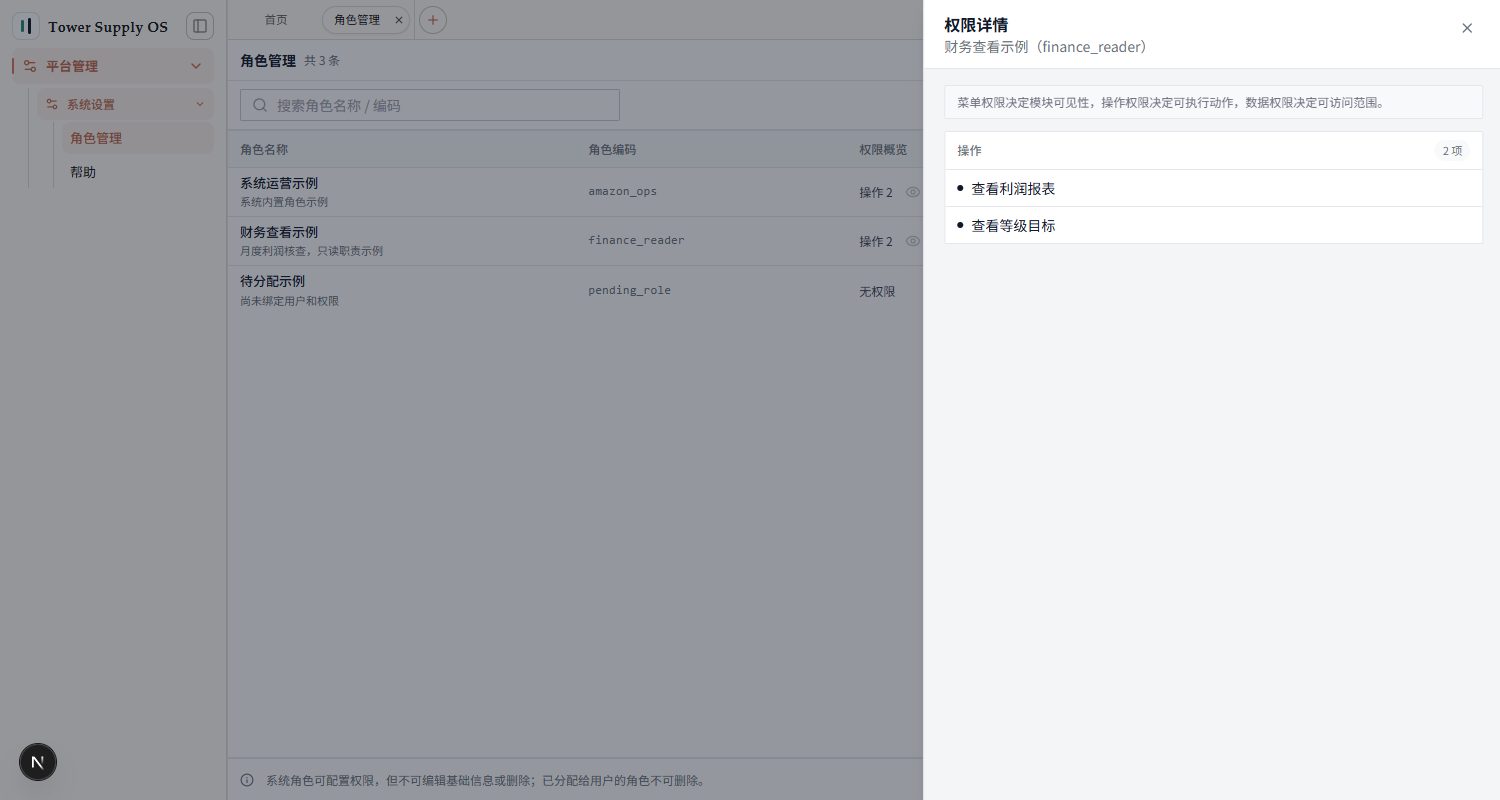Screen dimensions: 1500x800
Task: Add a new tab with plus icon
Action: pyautogui.click(x=433, y=20)
